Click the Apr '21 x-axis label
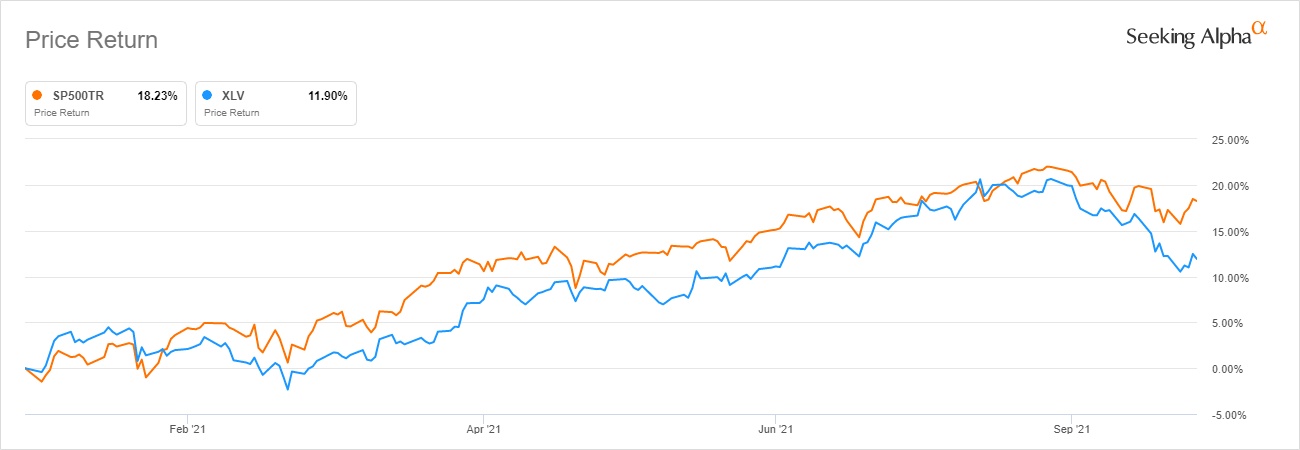This screenshot has width=1300, height=450. 483,430
